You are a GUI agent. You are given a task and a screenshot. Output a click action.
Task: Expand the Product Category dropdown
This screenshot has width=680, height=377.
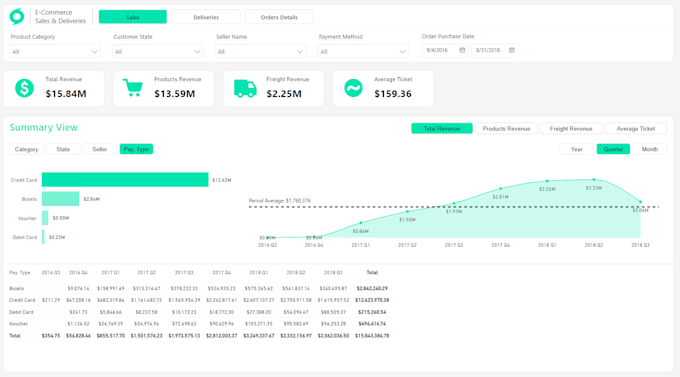pyautogui.click(x=55, y=51)
